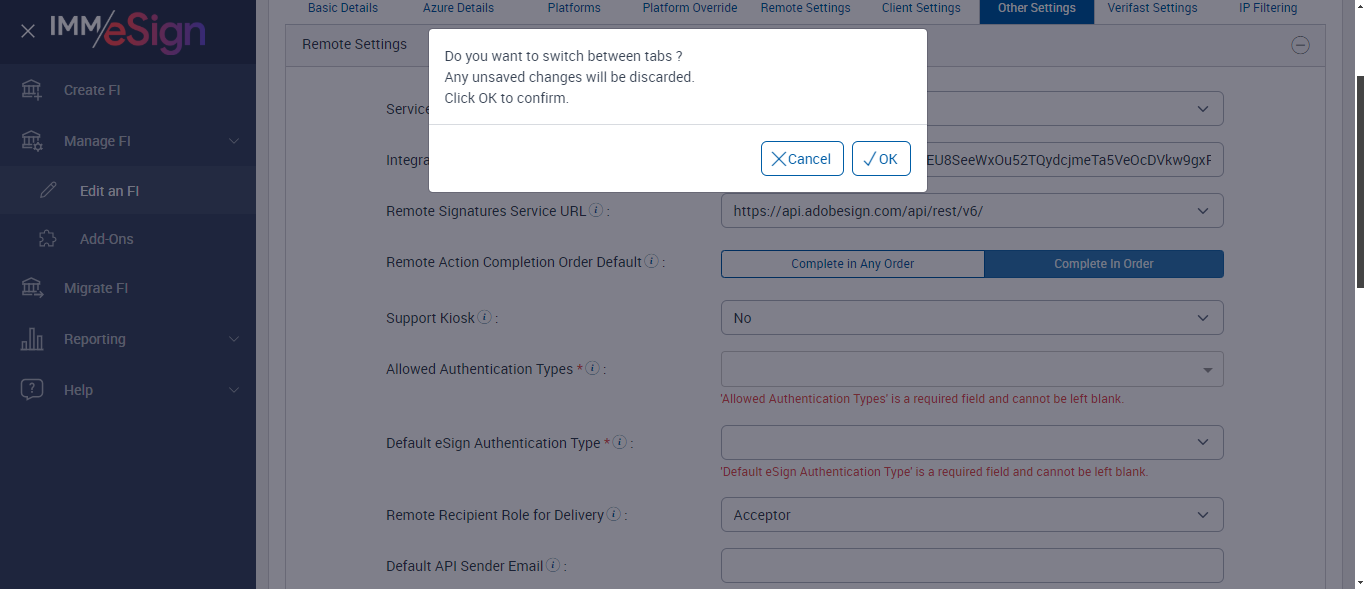Click OK to confirm tab switch
The height and width of the screenshot is (589, 1366).
click(881, 159)
